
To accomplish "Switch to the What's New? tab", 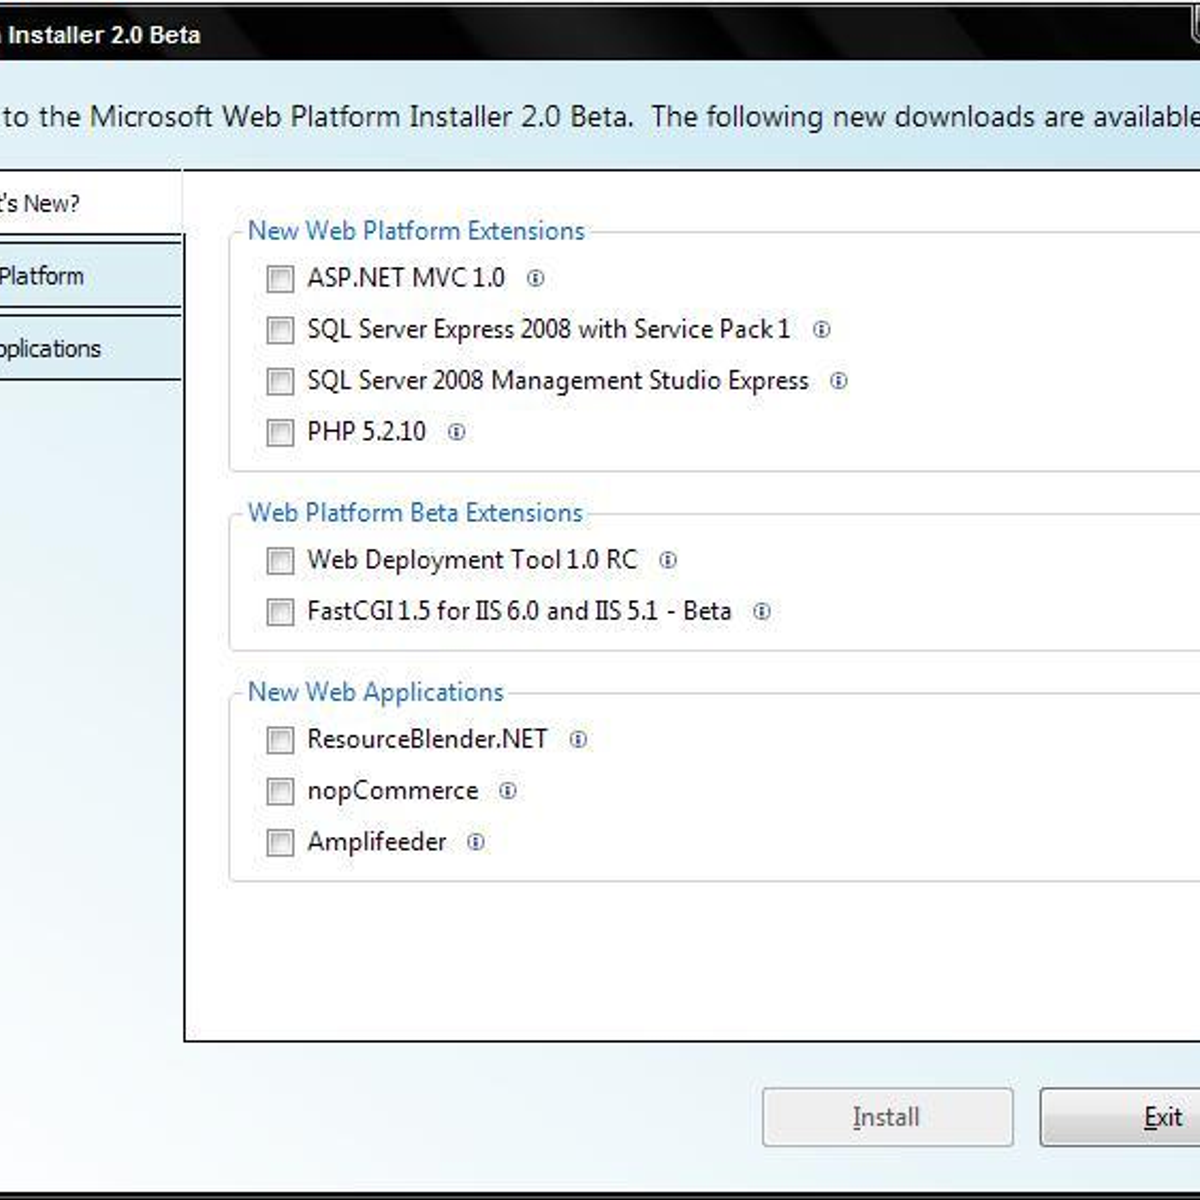I will point(91,203).
